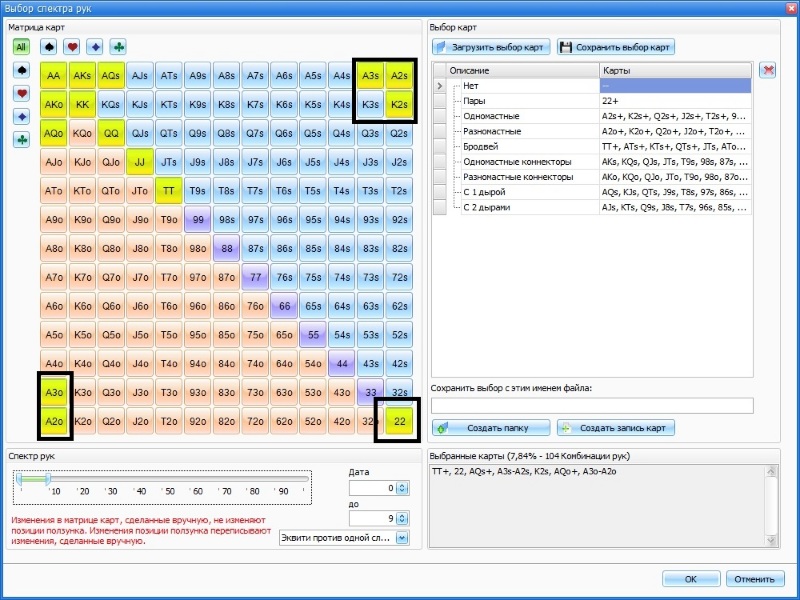Toggle the 99 pair cell
This screenshot has width=800, height=600.
point(197,220)
